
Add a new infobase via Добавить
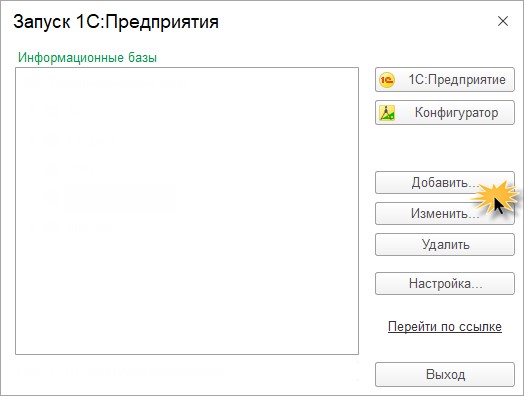(445, 182)
